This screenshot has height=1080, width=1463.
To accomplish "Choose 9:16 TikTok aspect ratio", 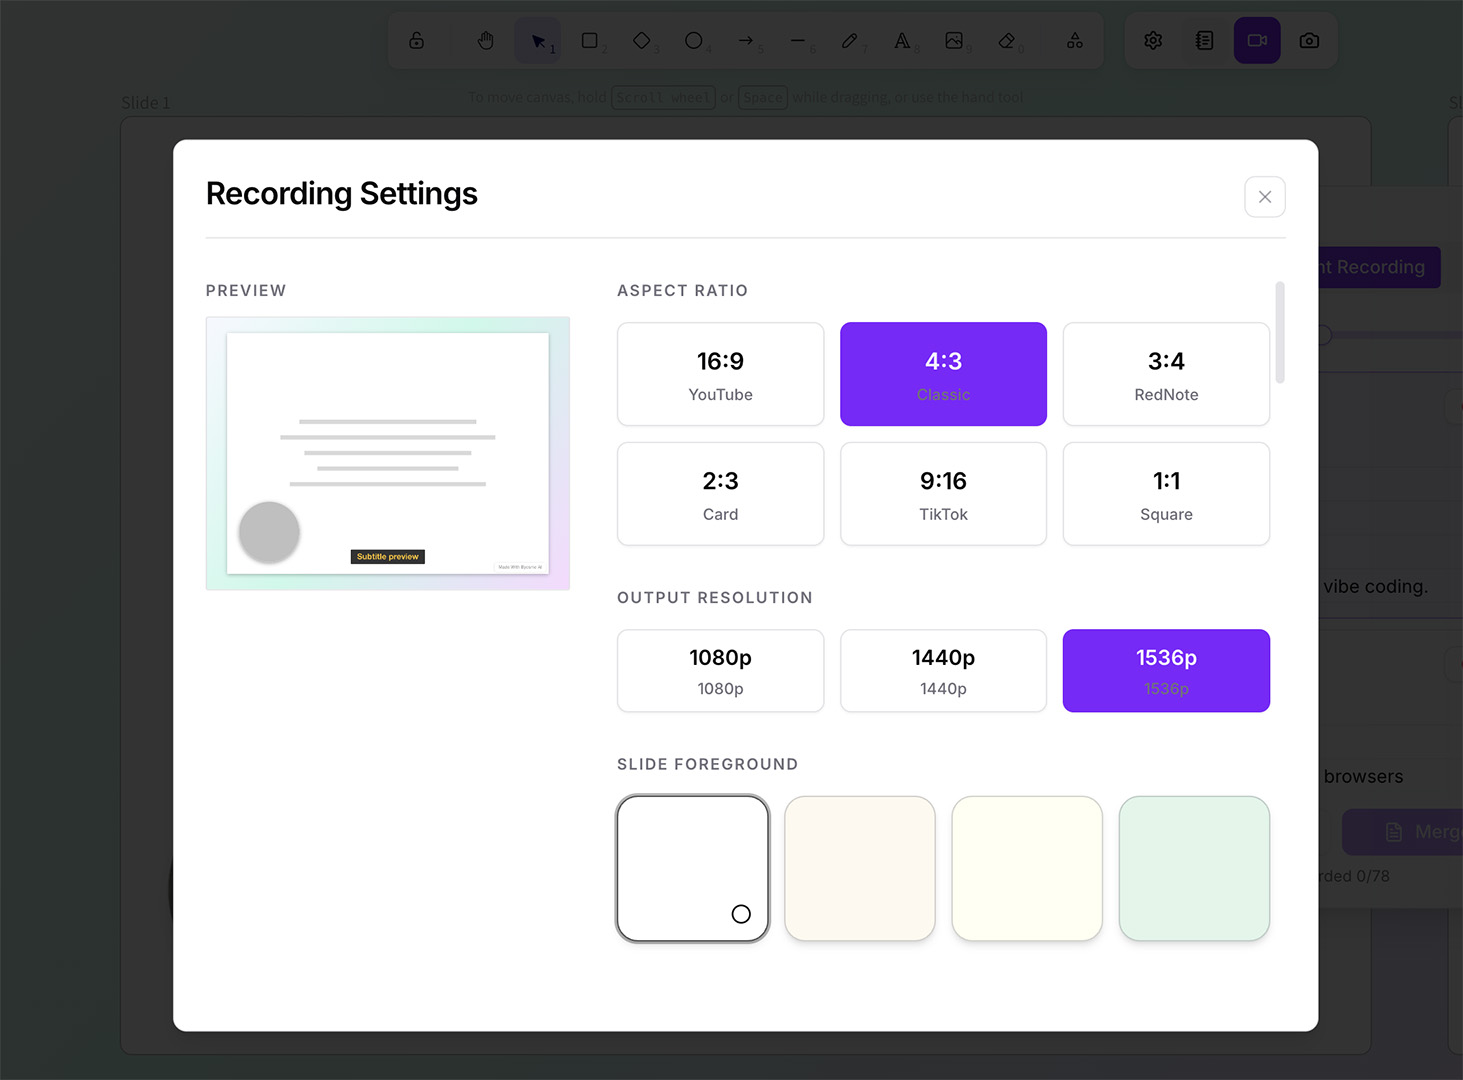I will click(x=943, y=494).
